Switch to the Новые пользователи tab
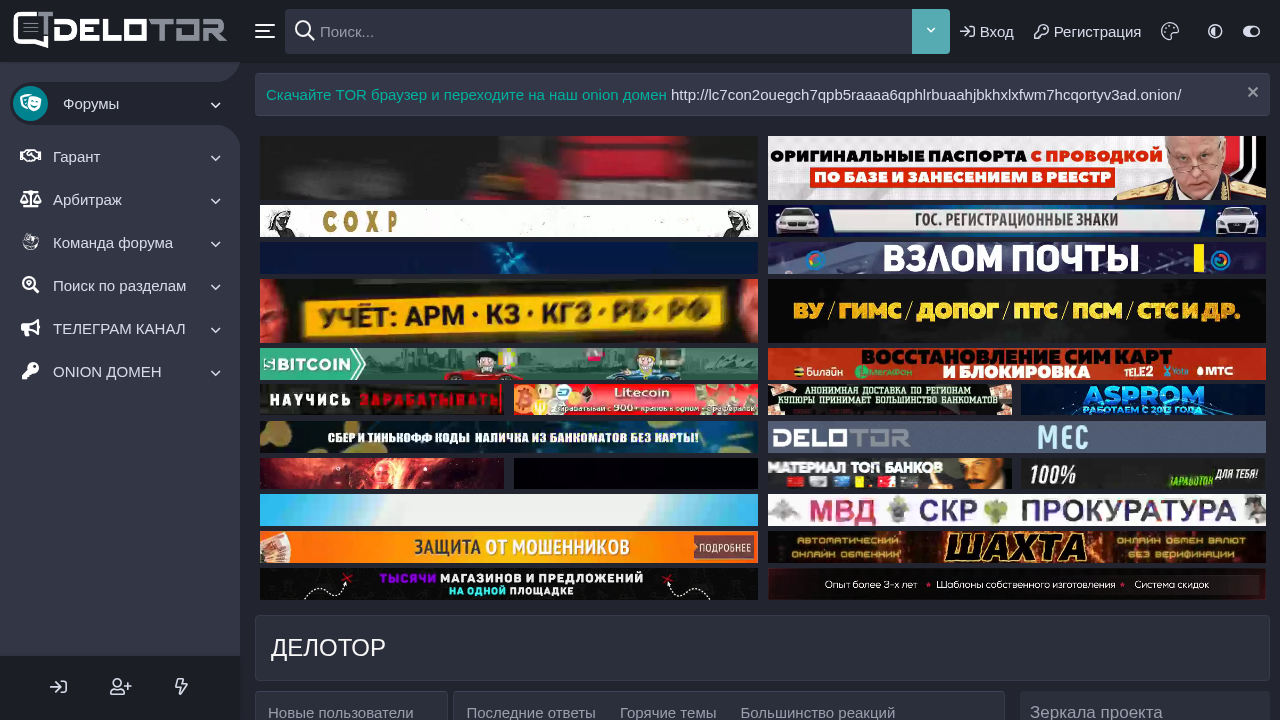Image resolution: width=1280 pixels, height=720 pixels. 341,712
